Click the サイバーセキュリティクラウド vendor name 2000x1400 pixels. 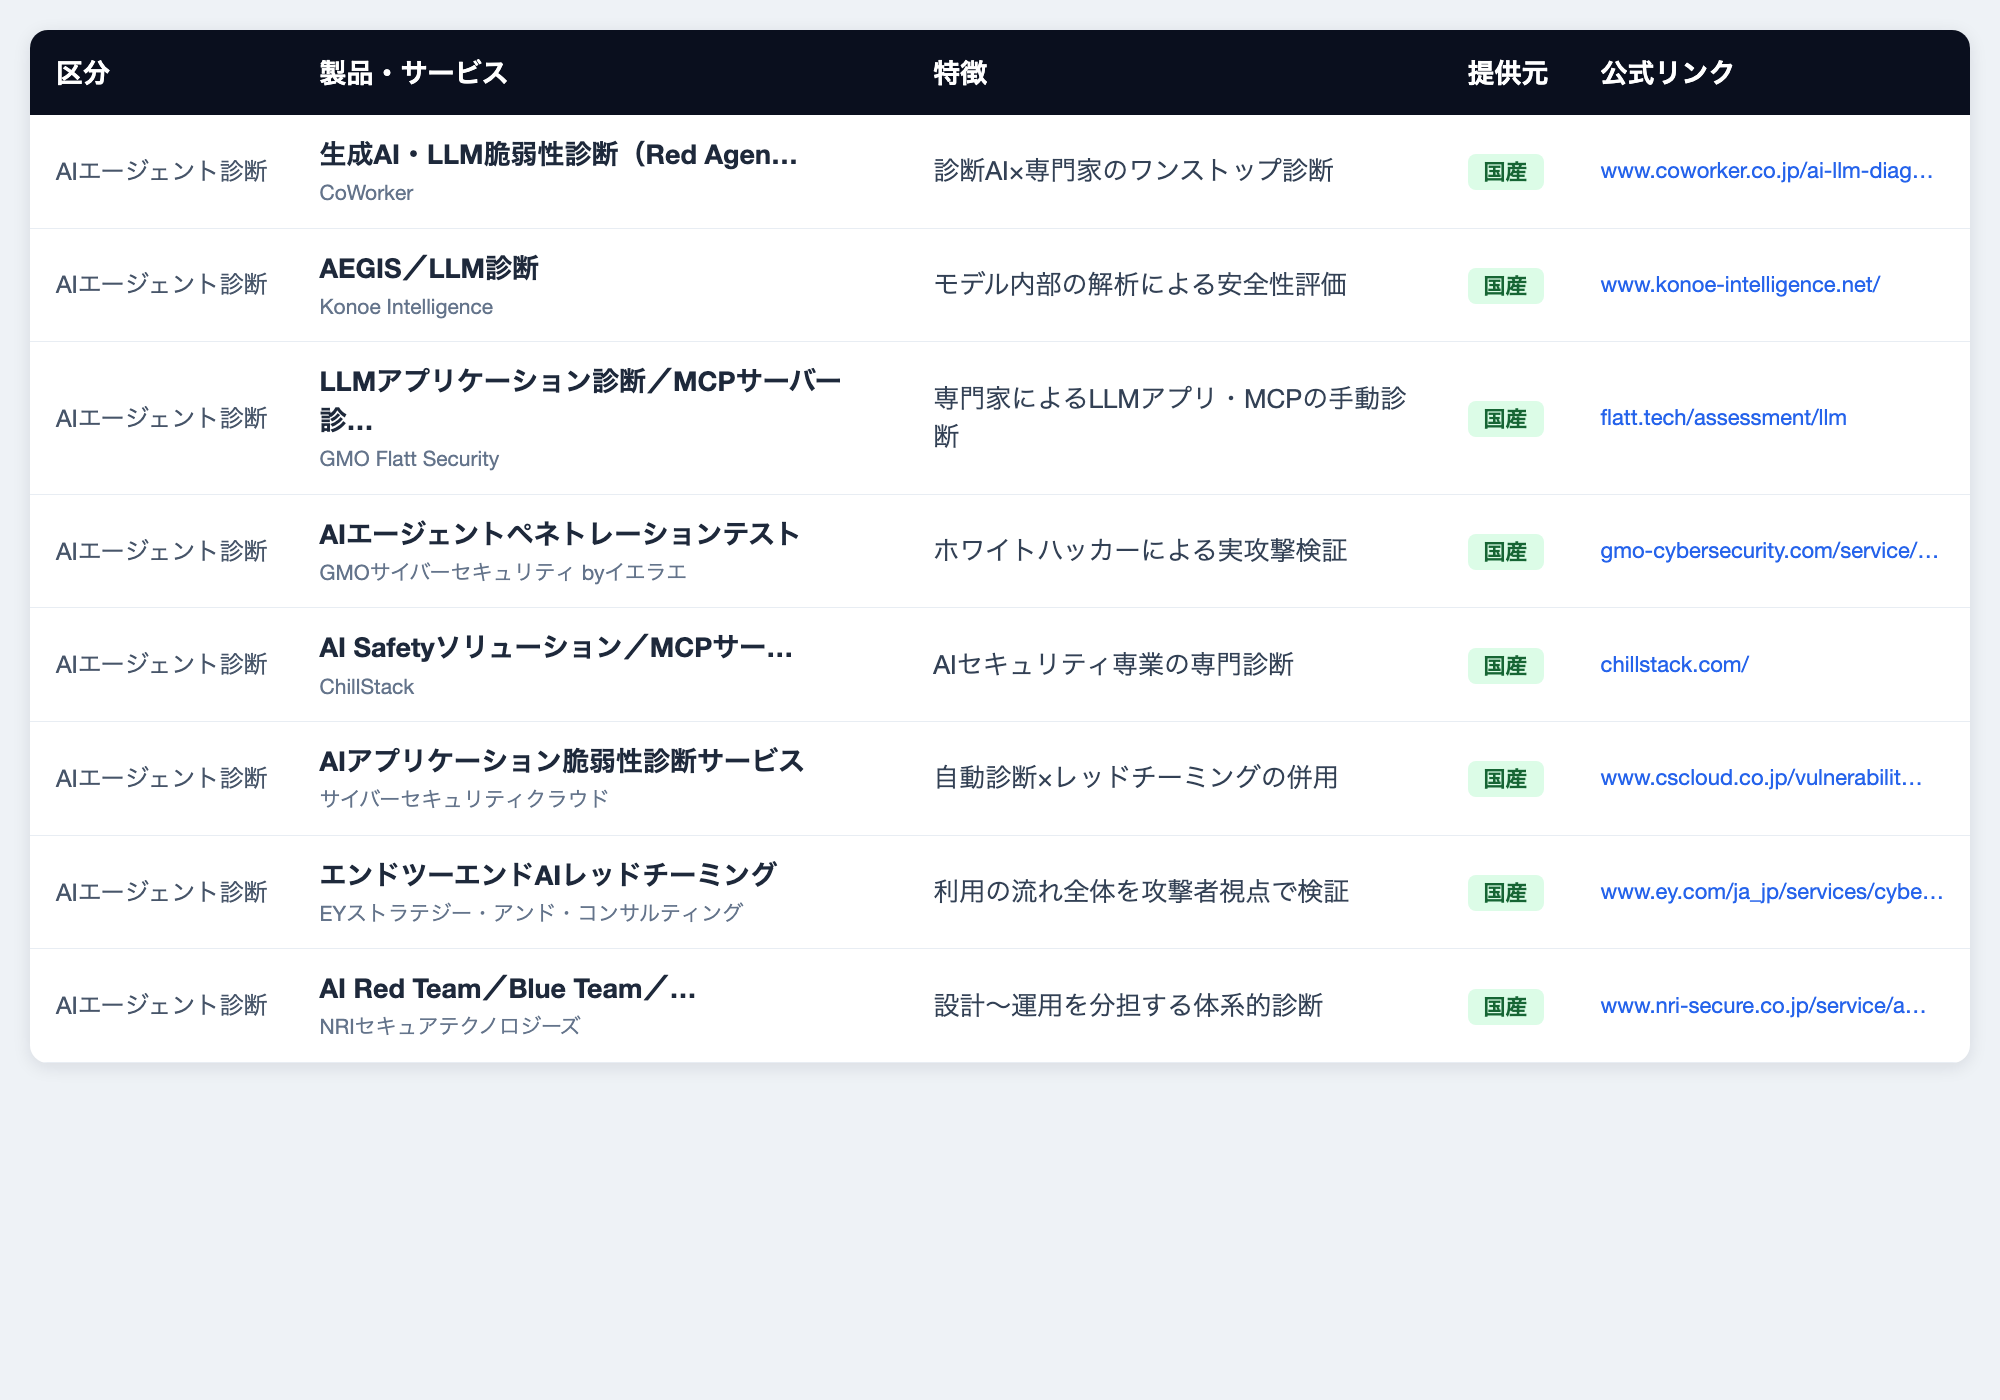tap(464, 799)
